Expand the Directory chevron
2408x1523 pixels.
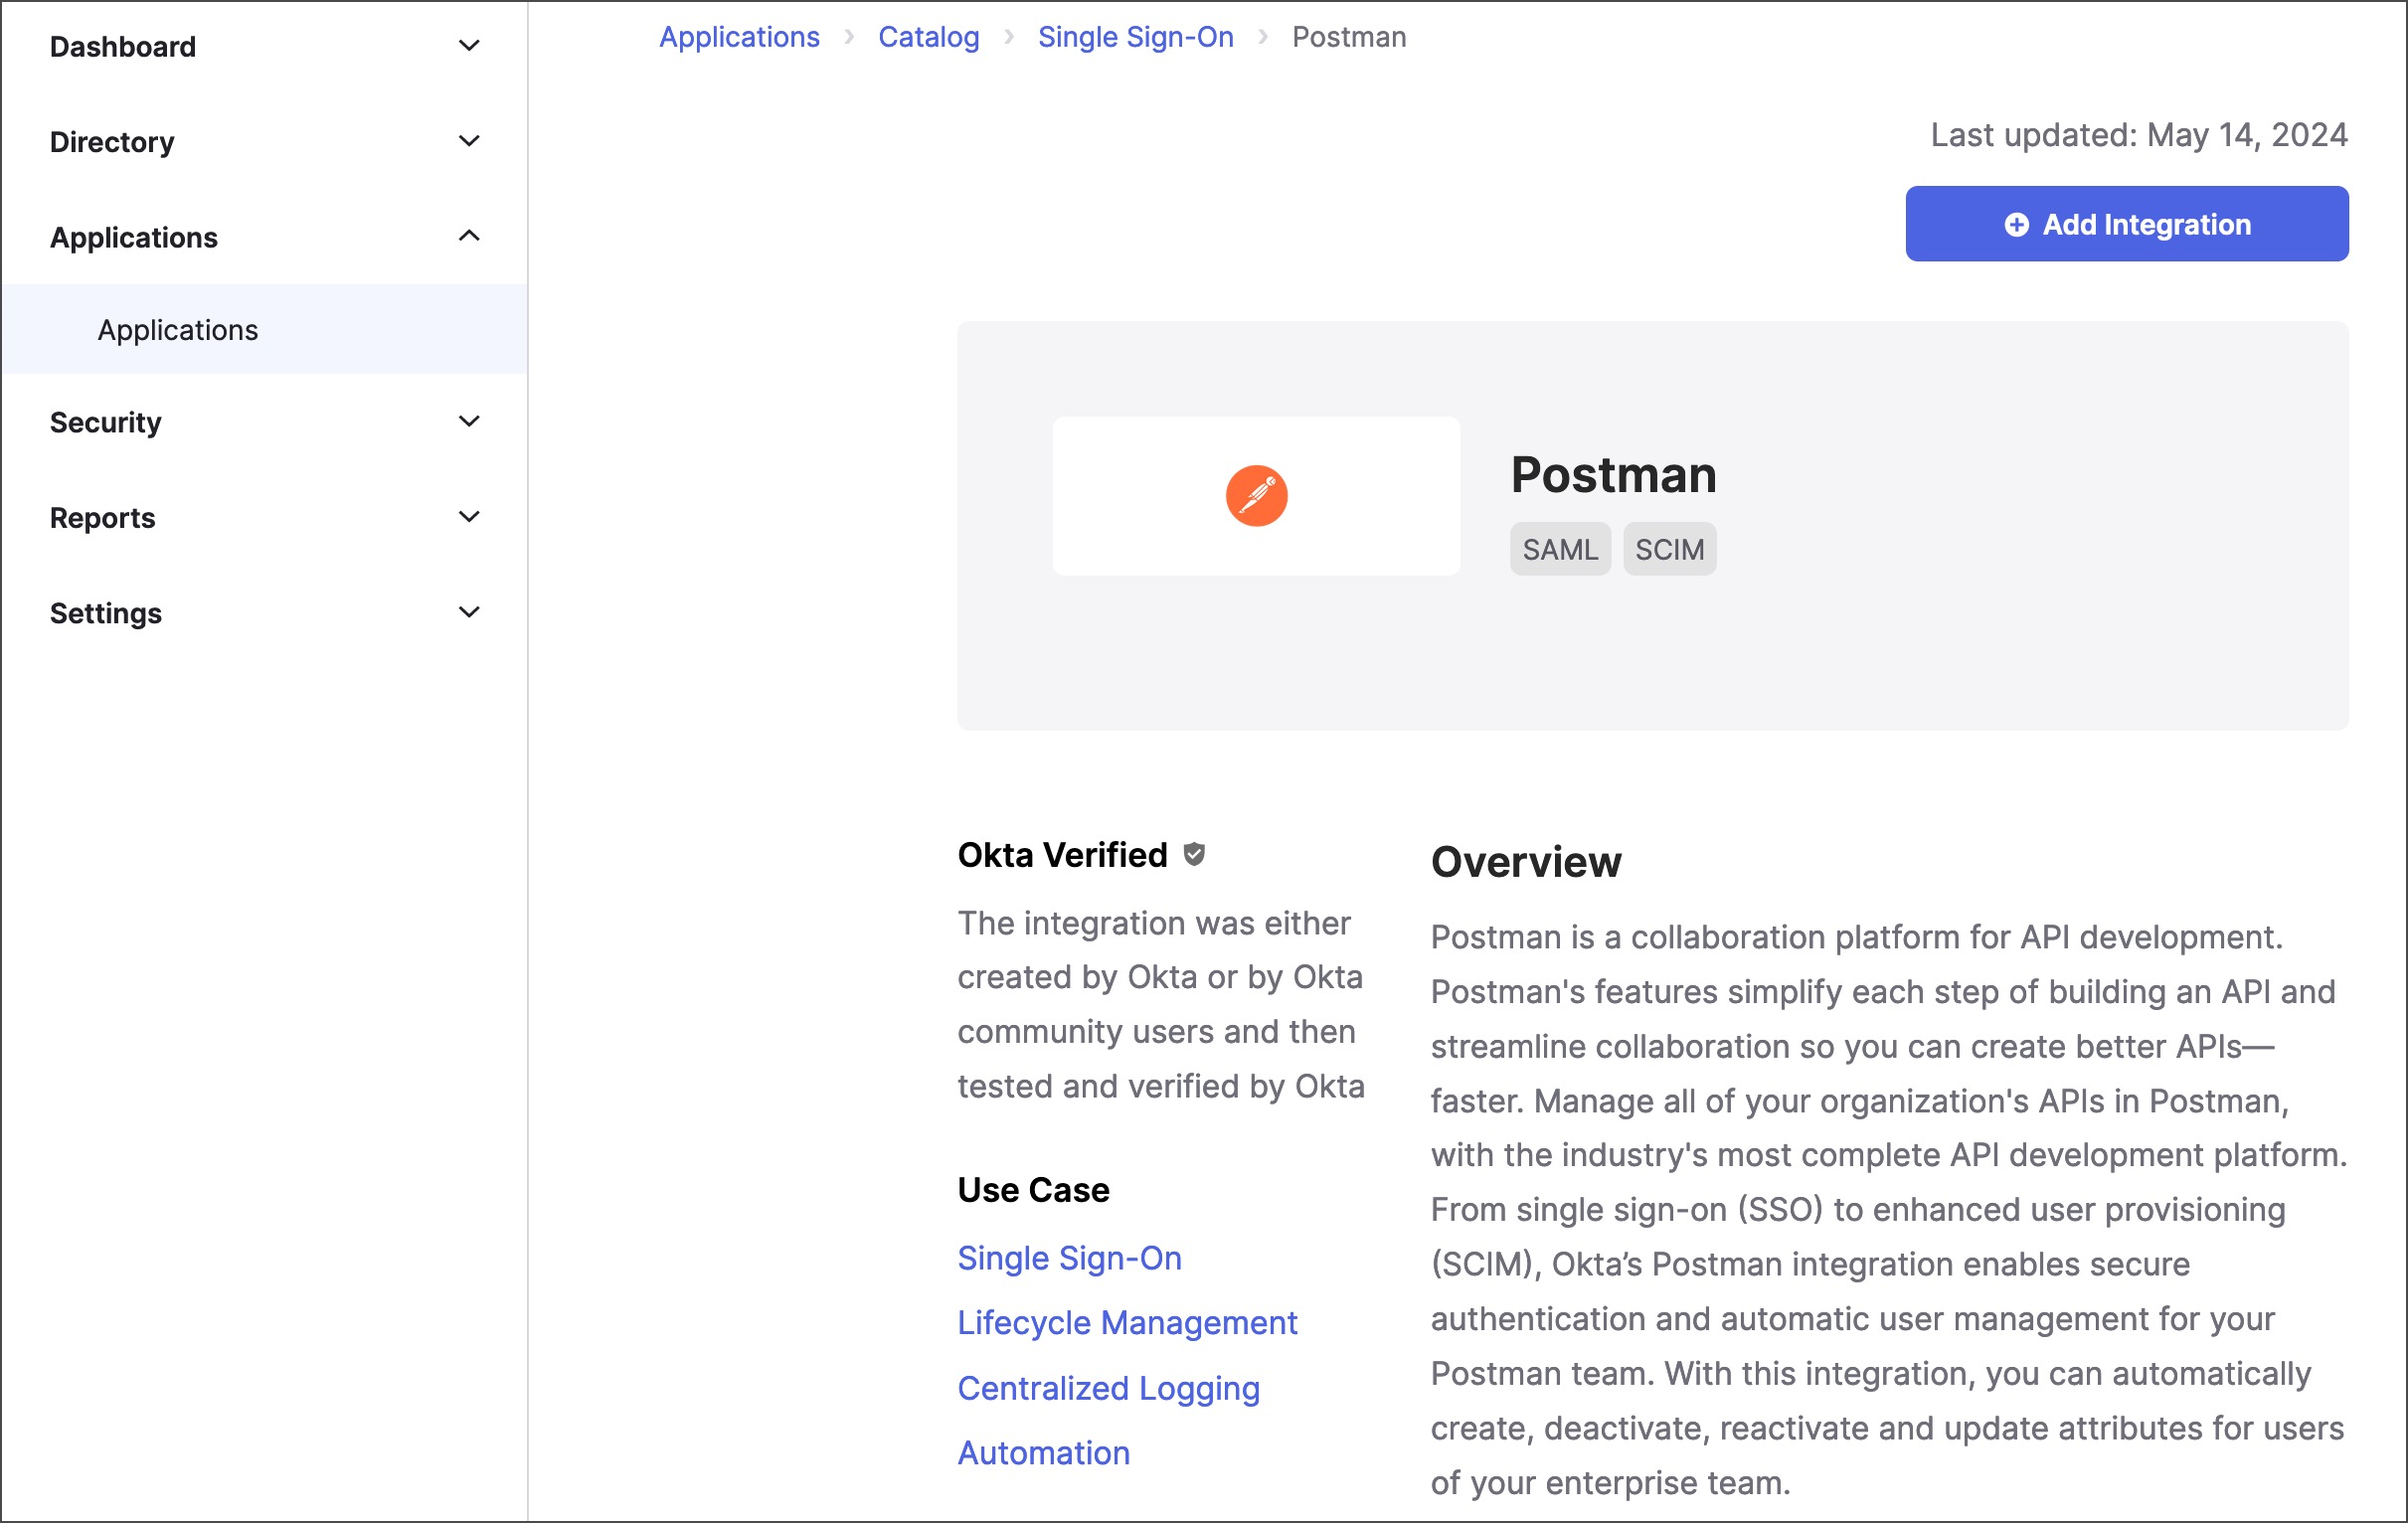pos(469,141)
